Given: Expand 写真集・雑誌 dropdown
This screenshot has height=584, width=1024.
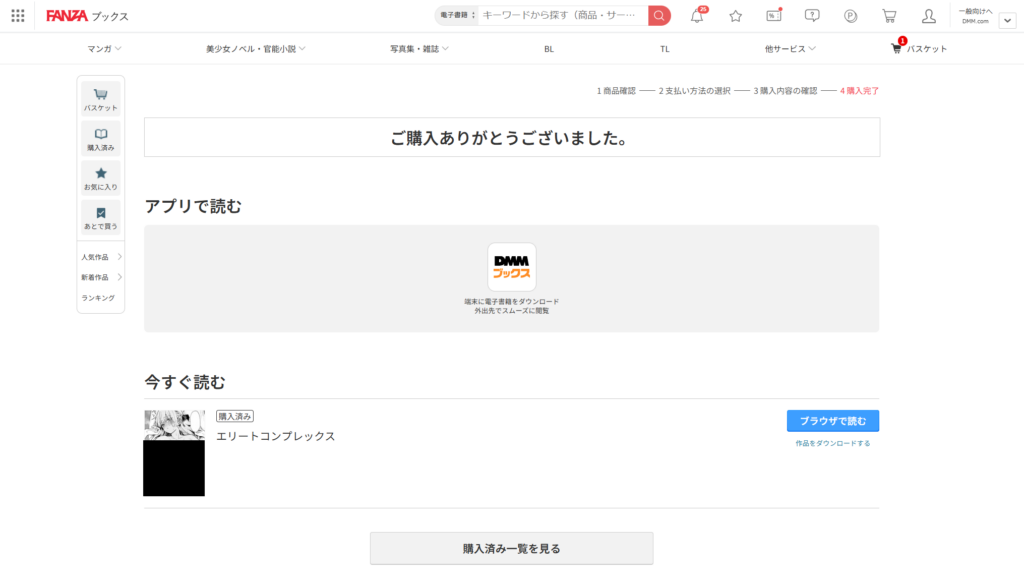Looking at the screenshot, I should [x=419, y=49].
